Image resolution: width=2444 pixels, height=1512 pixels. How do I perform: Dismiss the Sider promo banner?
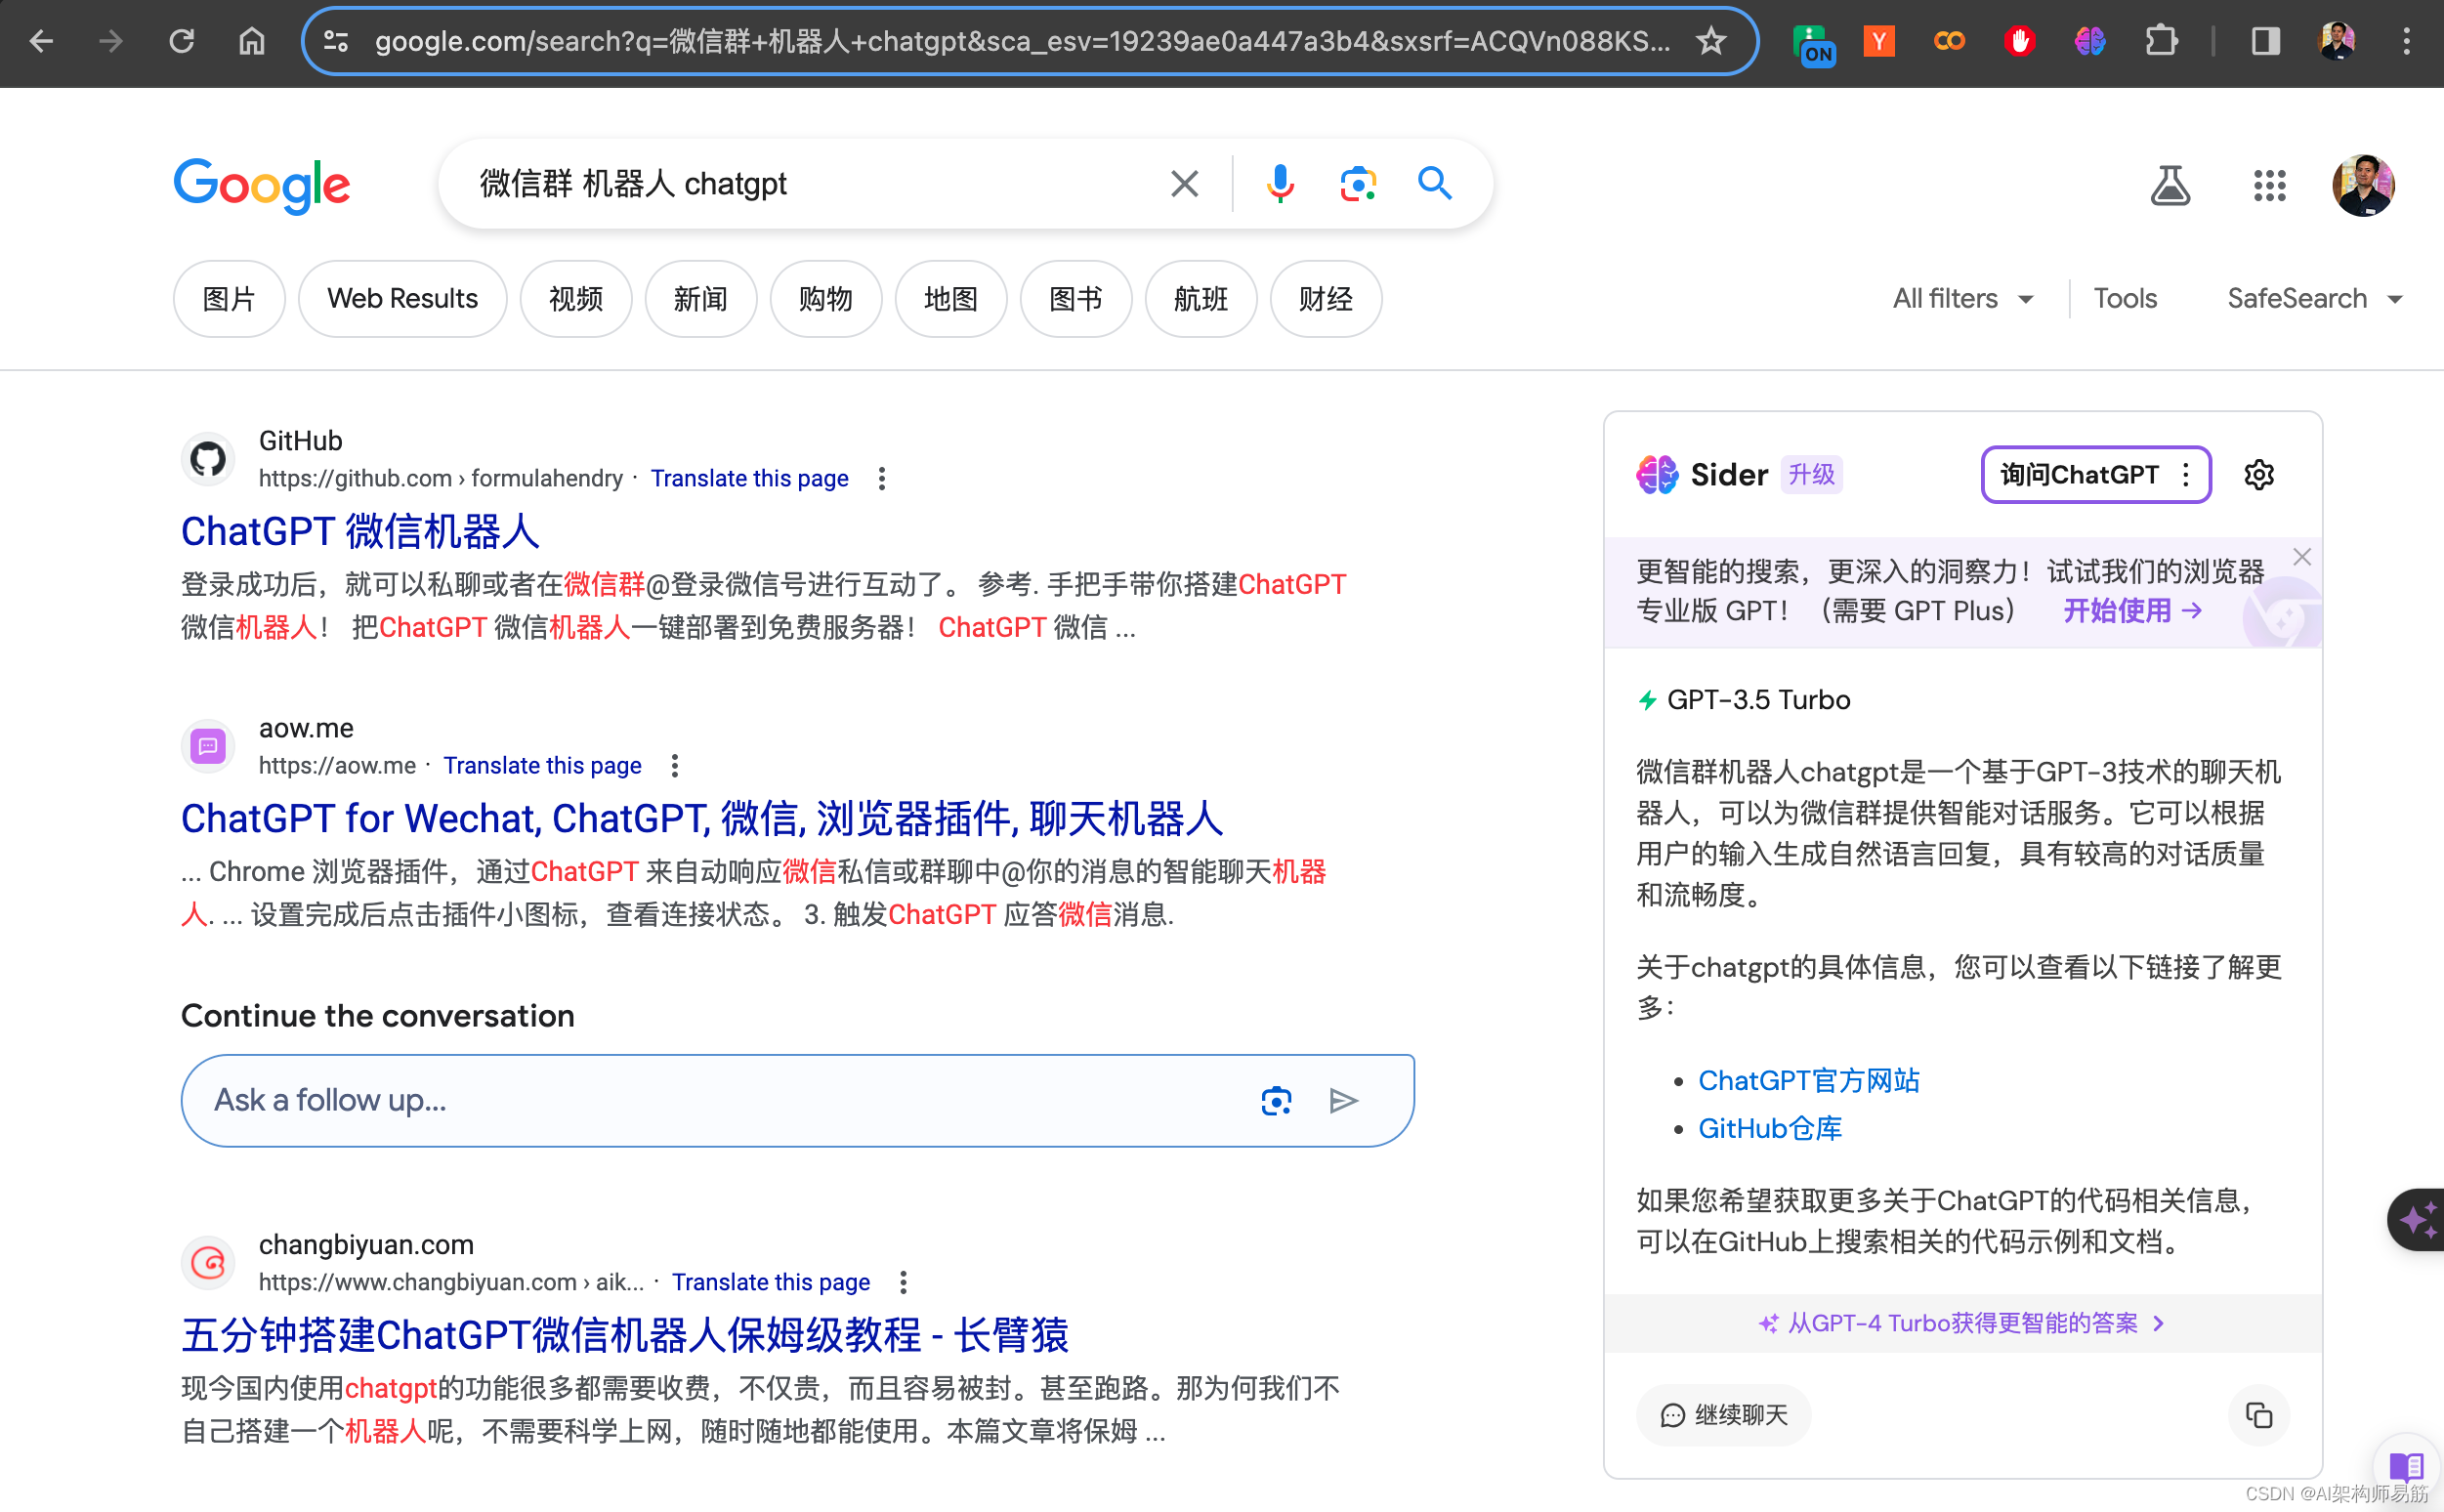point(2301,557)
